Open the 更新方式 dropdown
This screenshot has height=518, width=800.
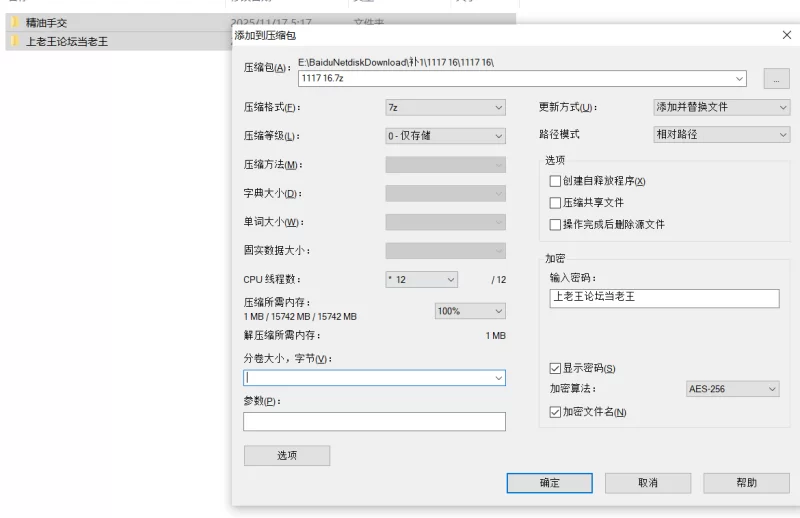click(x=721, y=107)
